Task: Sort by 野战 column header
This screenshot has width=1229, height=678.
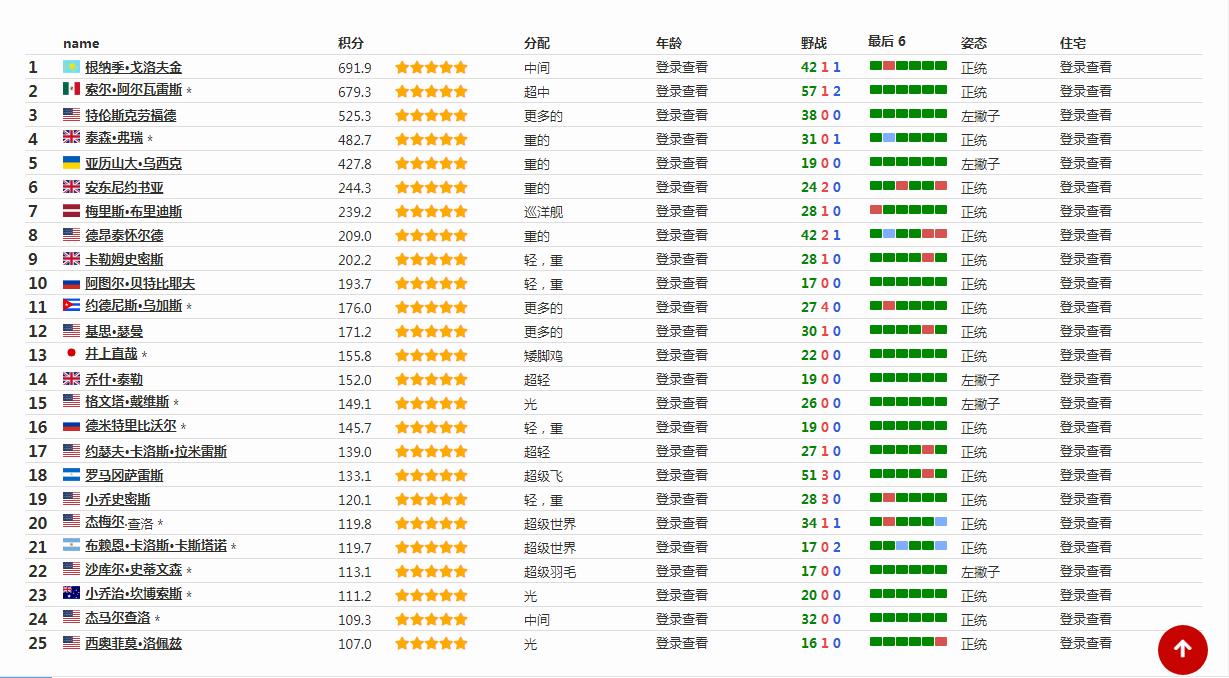Action: (814, 43)
